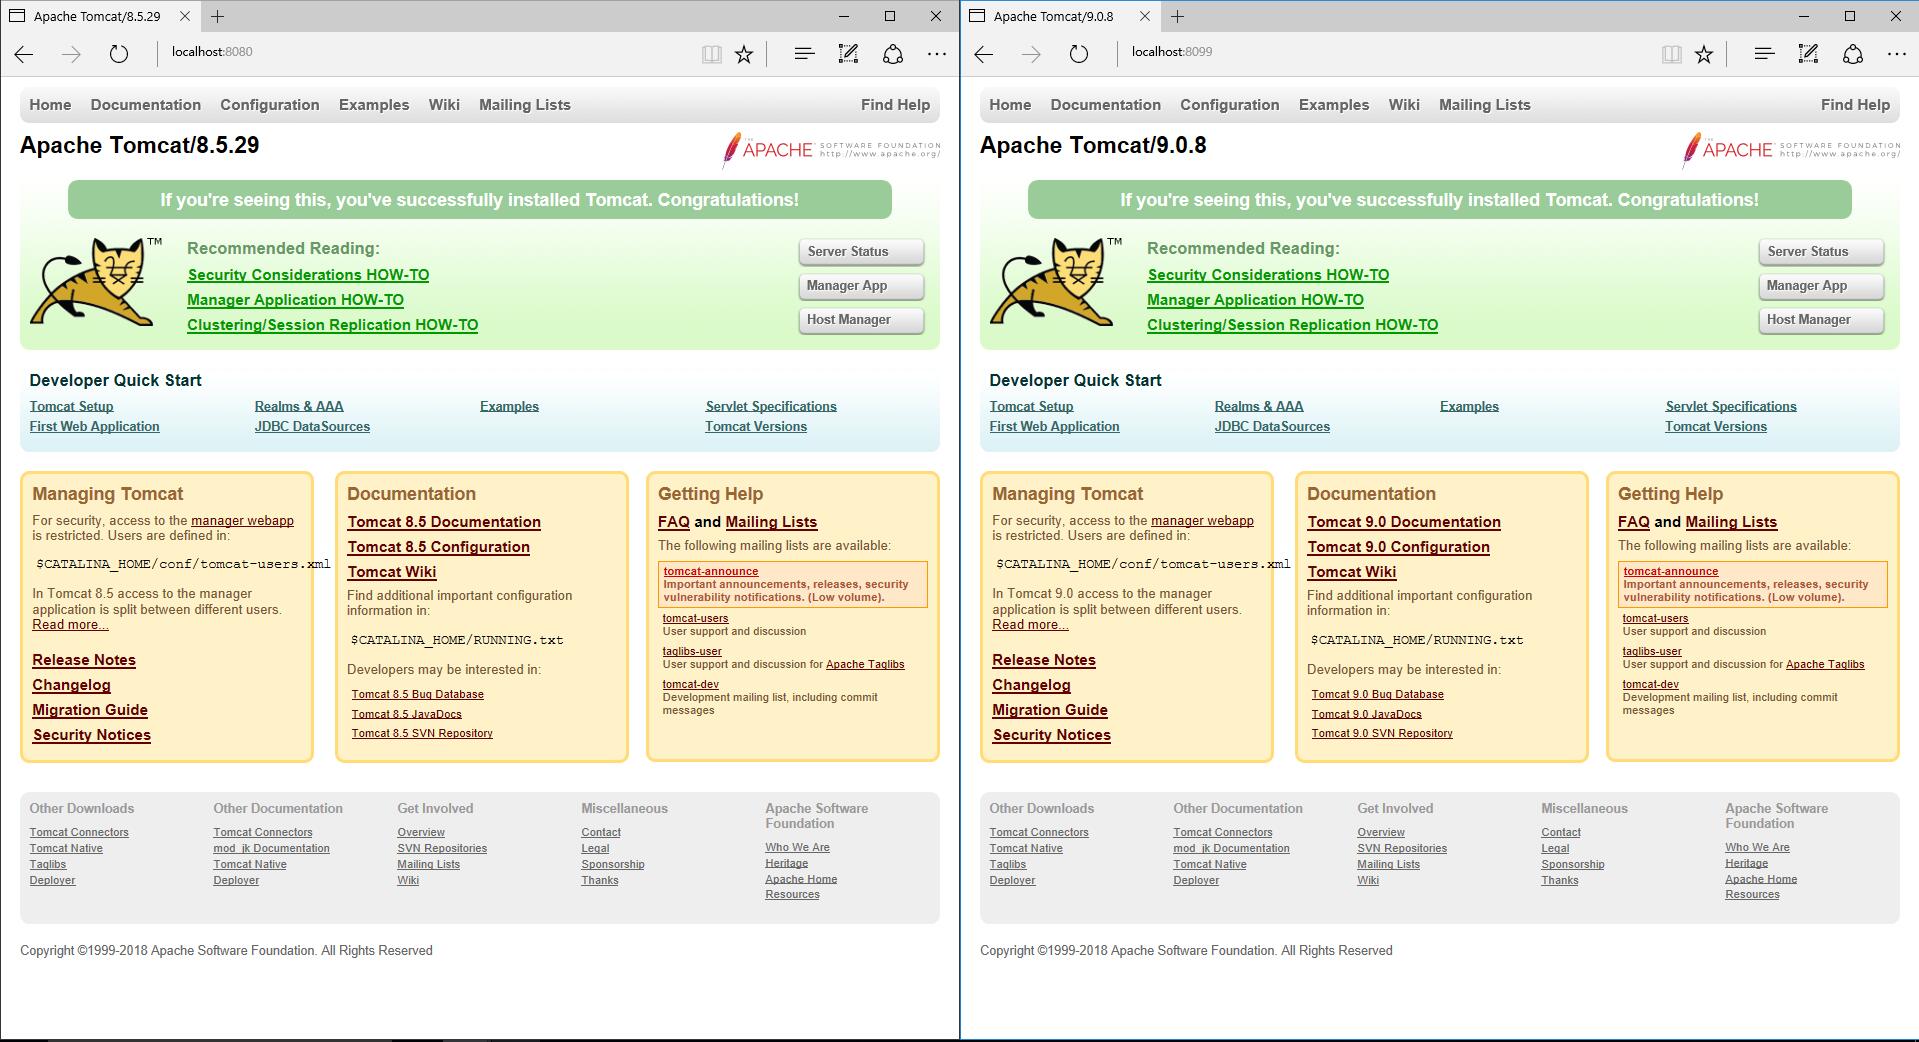This screenshot has height=1042, width=1919.
Task: Click Home on Tomcat 8.5.29 page
Action: pyautogui.click(x=50, y=105)
